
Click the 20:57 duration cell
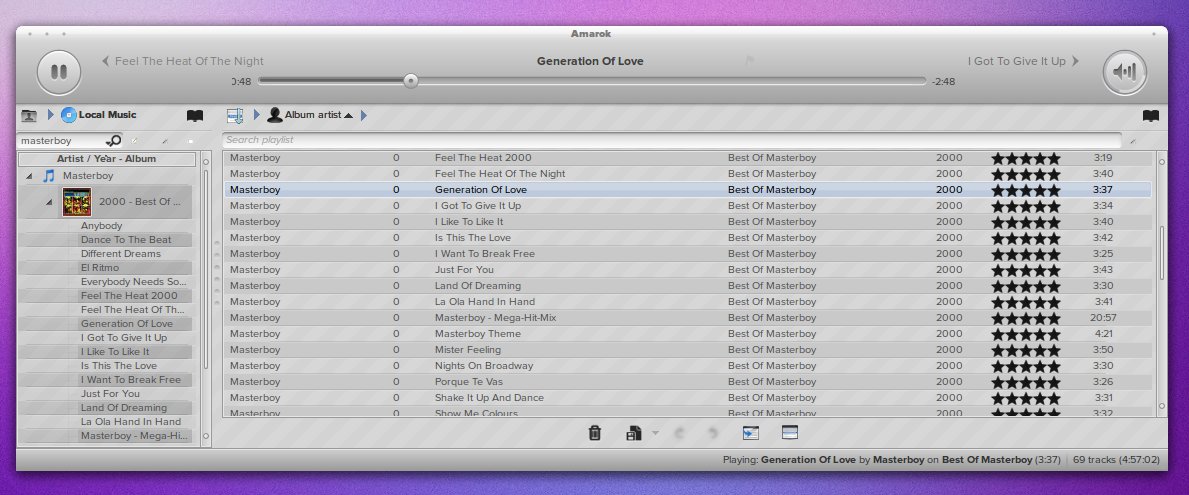coord(1103,318)
